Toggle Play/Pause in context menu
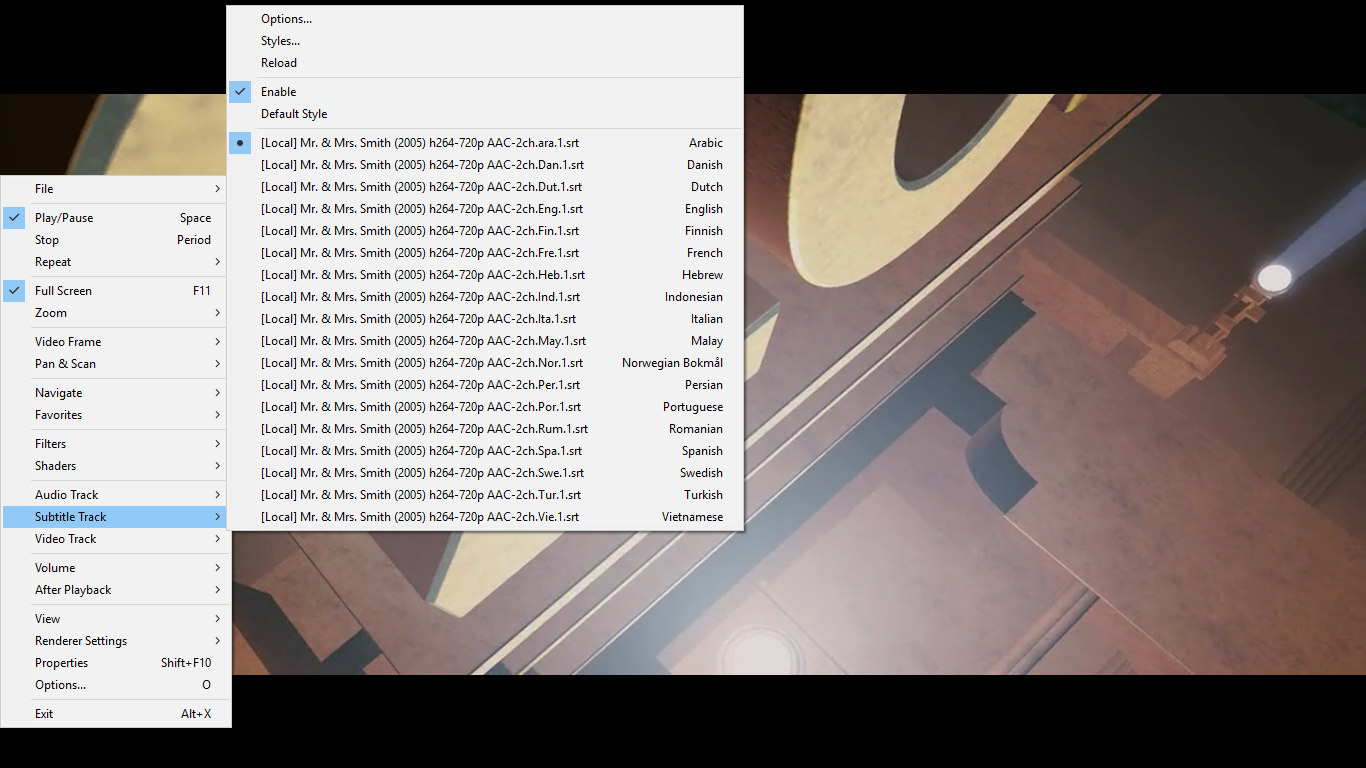This screenshot has height=768, width=1366. point(115,218)
